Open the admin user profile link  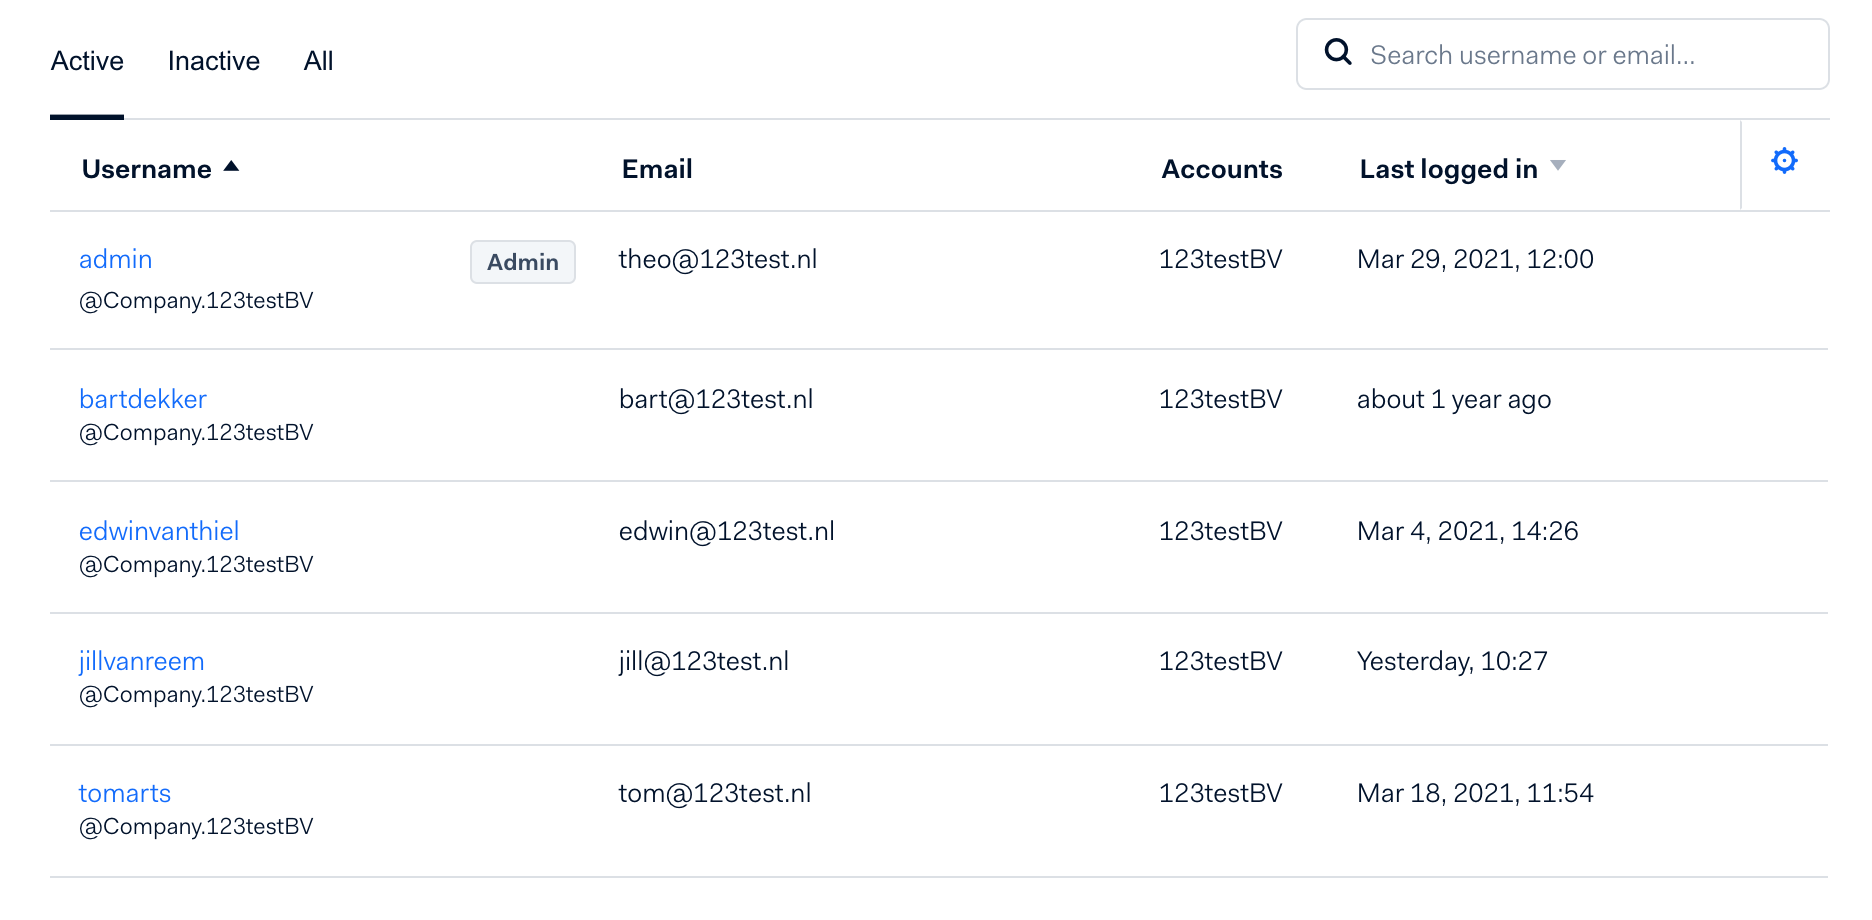click(x=115, y=259)
